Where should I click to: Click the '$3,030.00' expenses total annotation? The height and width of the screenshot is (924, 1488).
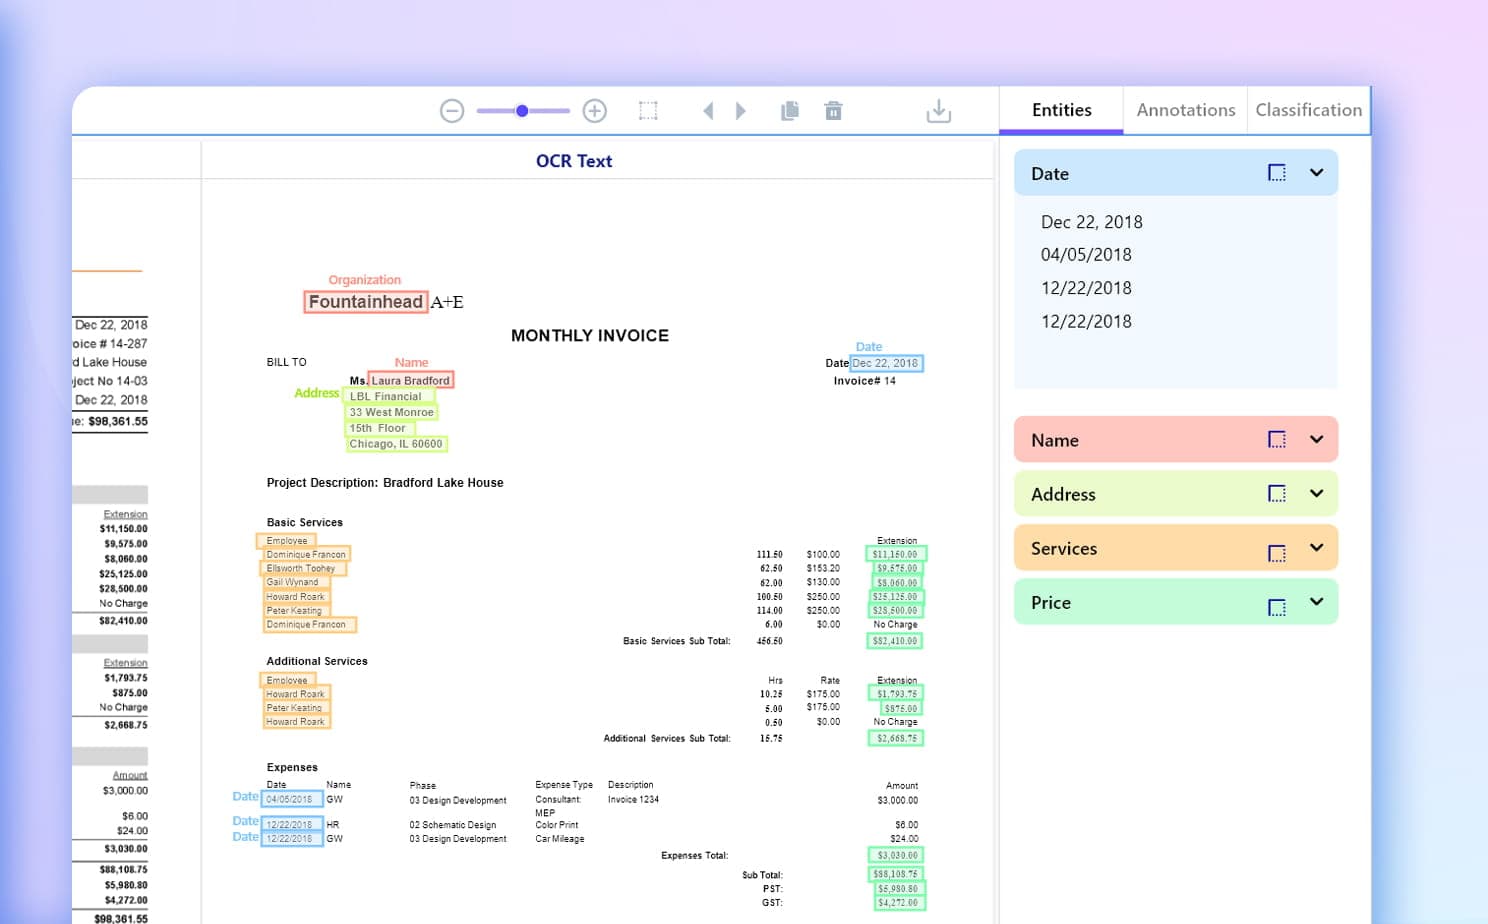[896, 855]
